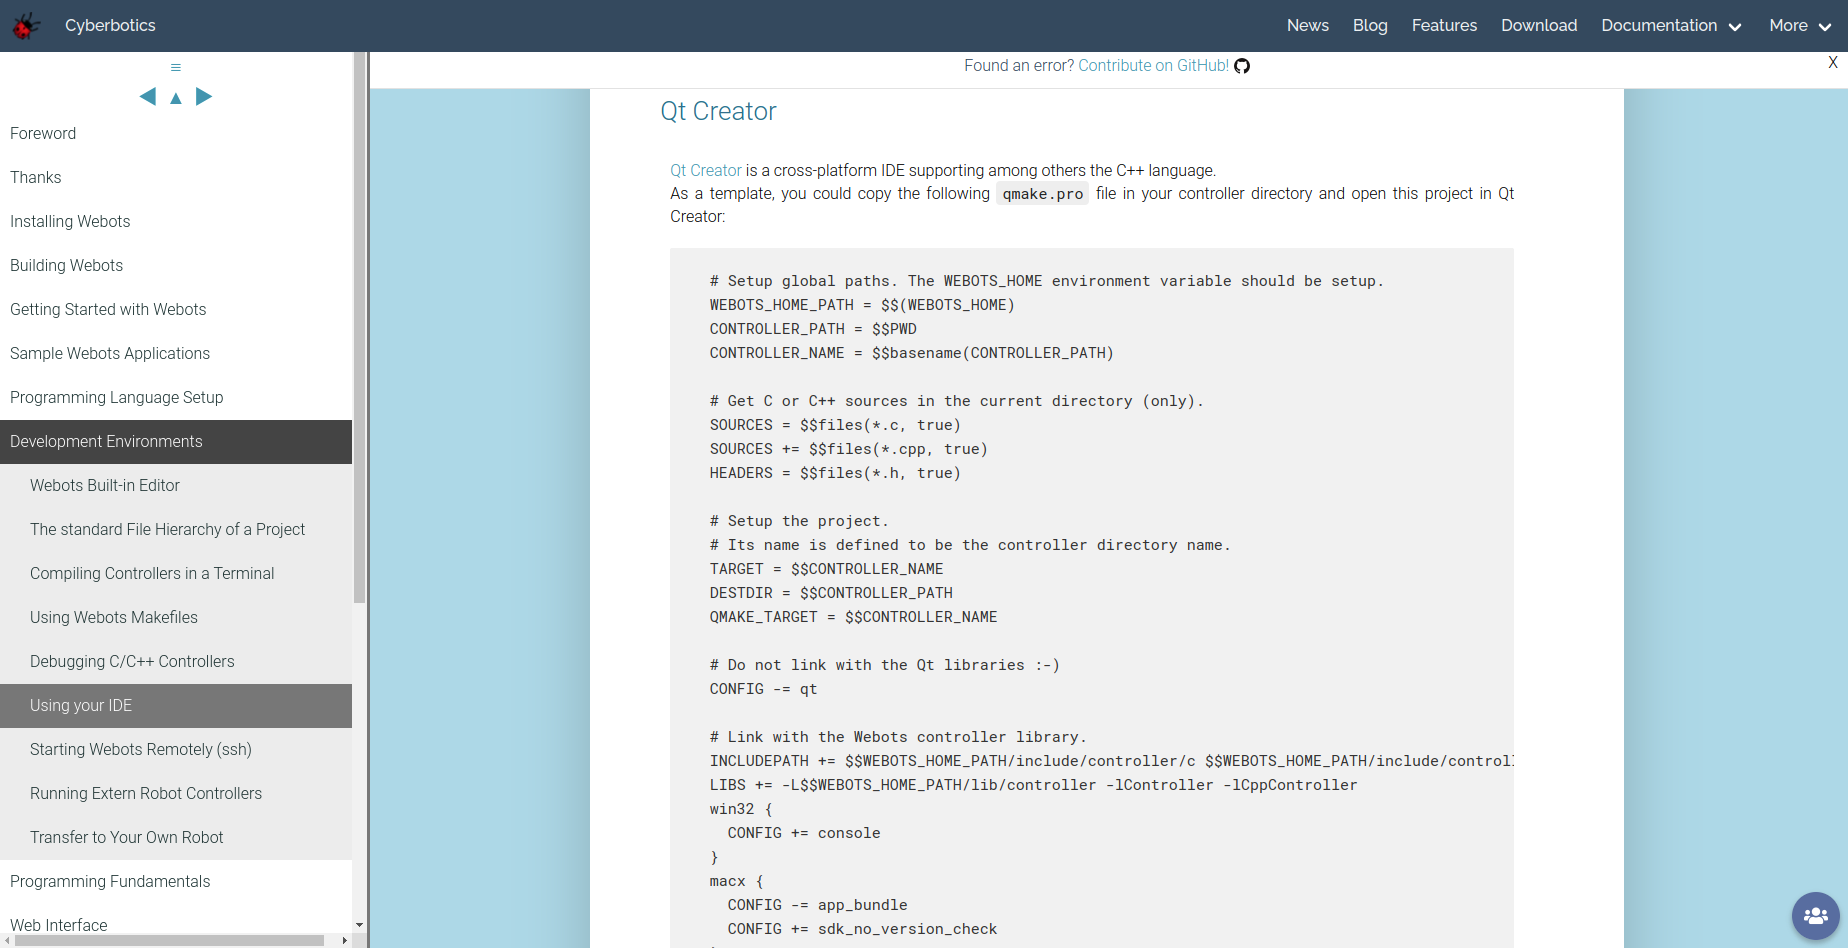Close the contribute banner with X
1848x948 pixels.
[1833, 62]
